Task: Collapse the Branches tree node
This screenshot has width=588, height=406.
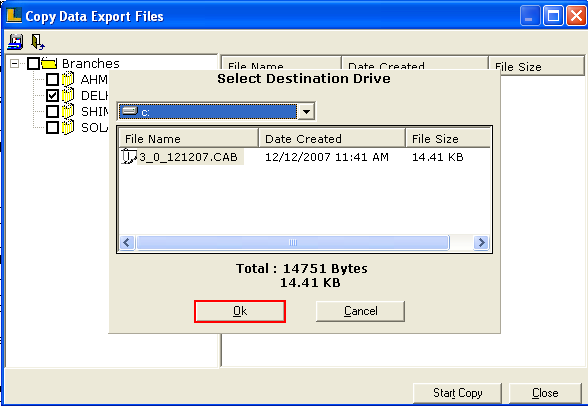Action: pyautogui.click(x=14, y=63)
